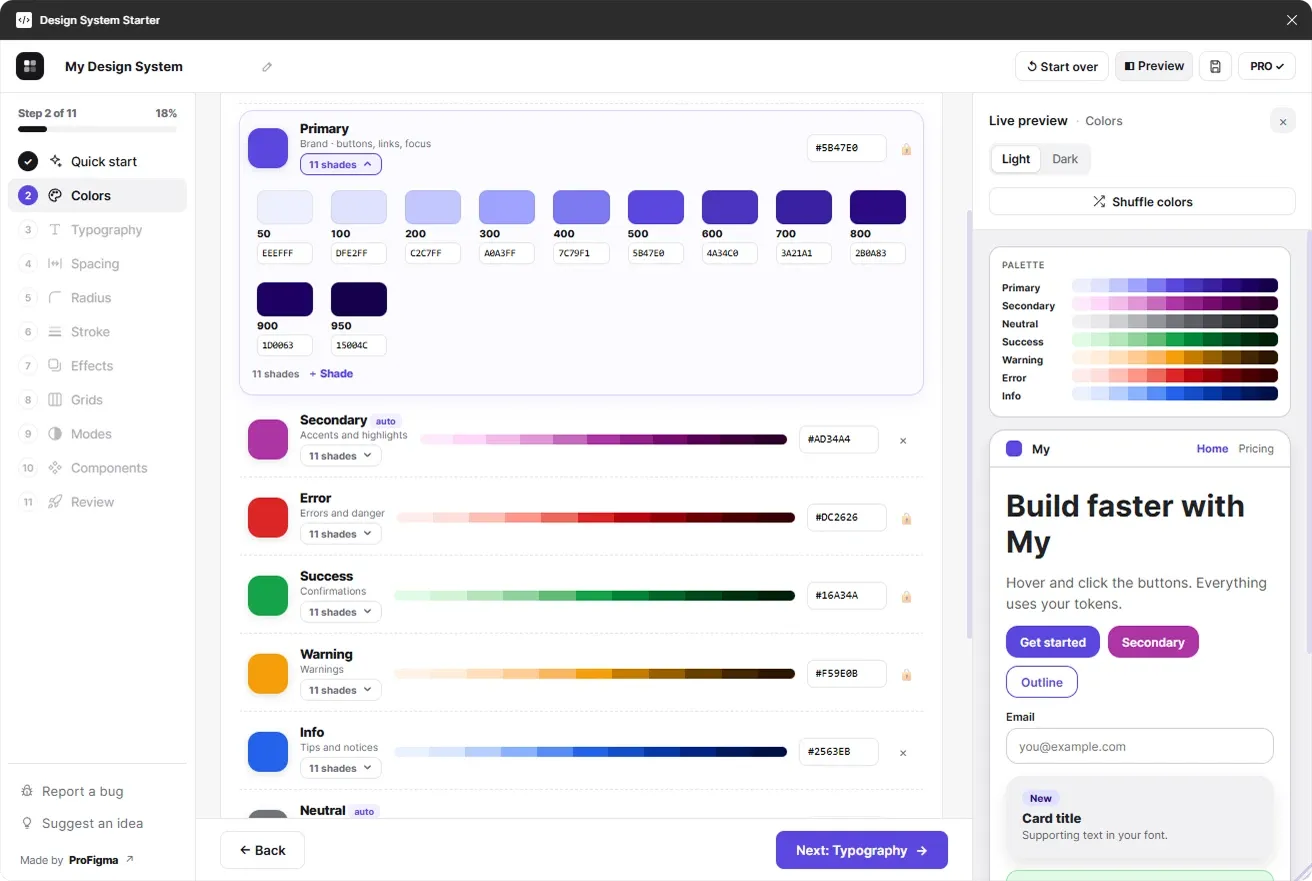Click the Modes half-circle icon in the sidebar
1312x881 pixels.
[55, 434]
